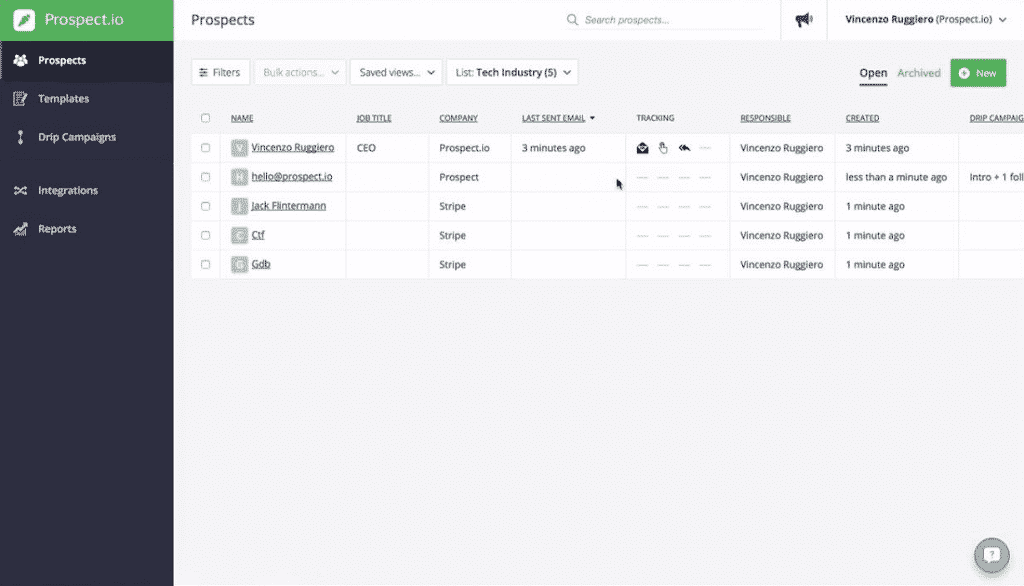
Task: Open the Templates section from sidebar
Action: coord(62,98)
